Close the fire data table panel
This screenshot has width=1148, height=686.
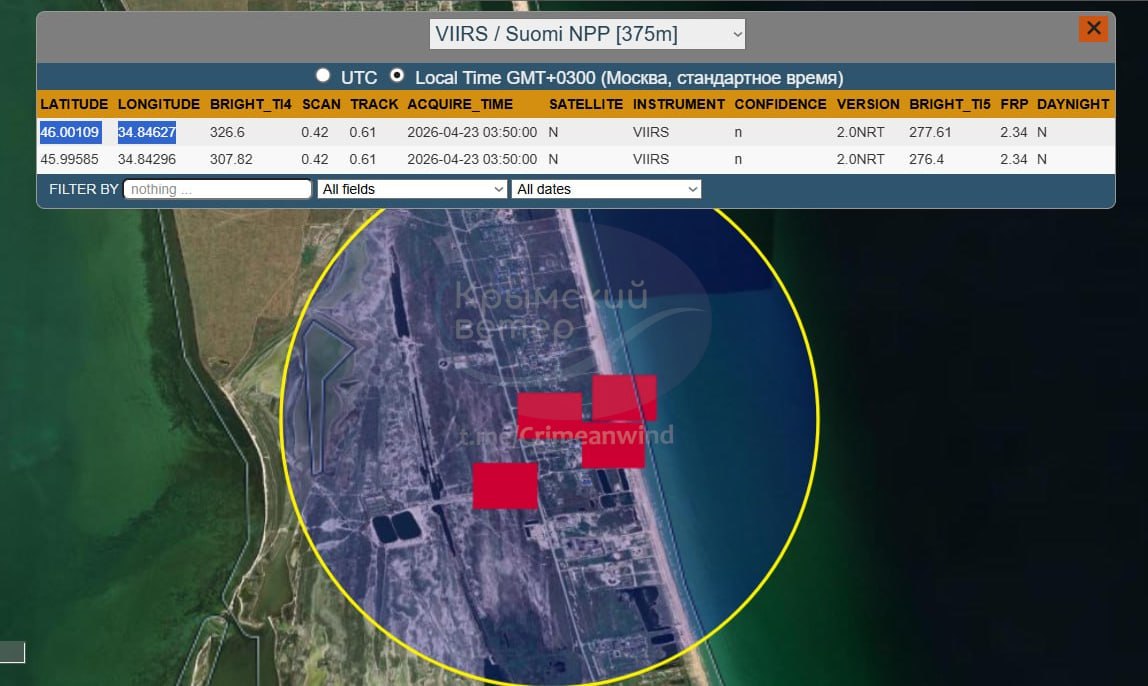tap(1093, 29)
